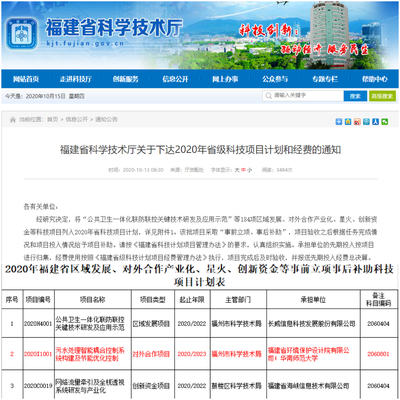Share via the teal Tencent Weibo icon
The image size is (400, 400).
click(366, 122)
